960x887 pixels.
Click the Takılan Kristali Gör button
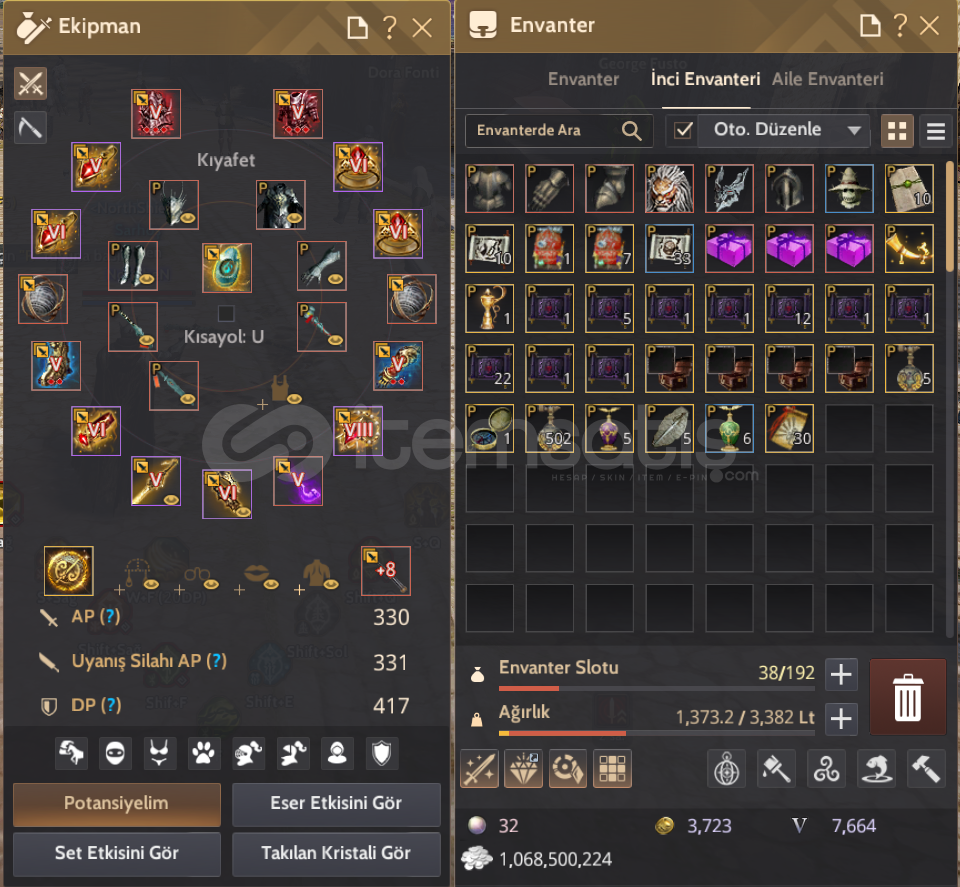tap(336, 853)
